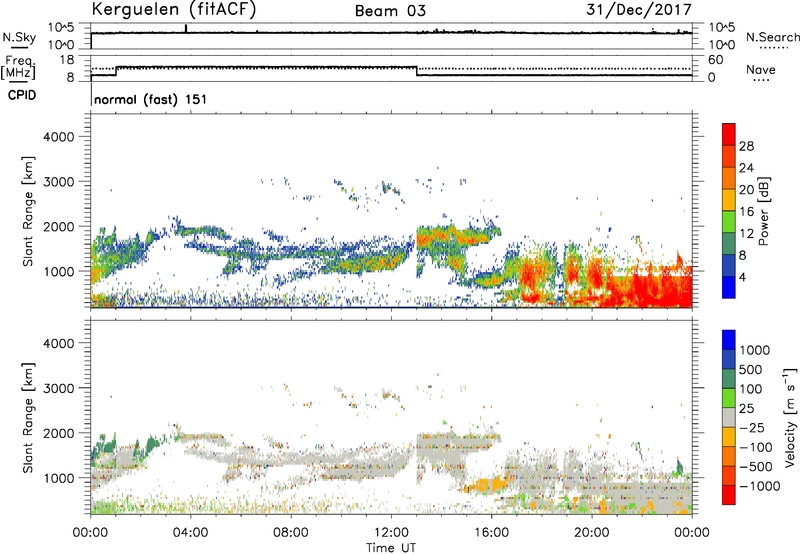Click the '12:00' time tick label
Image resolution: width=800 pixels, height=554 pixels.
point(391,533)
